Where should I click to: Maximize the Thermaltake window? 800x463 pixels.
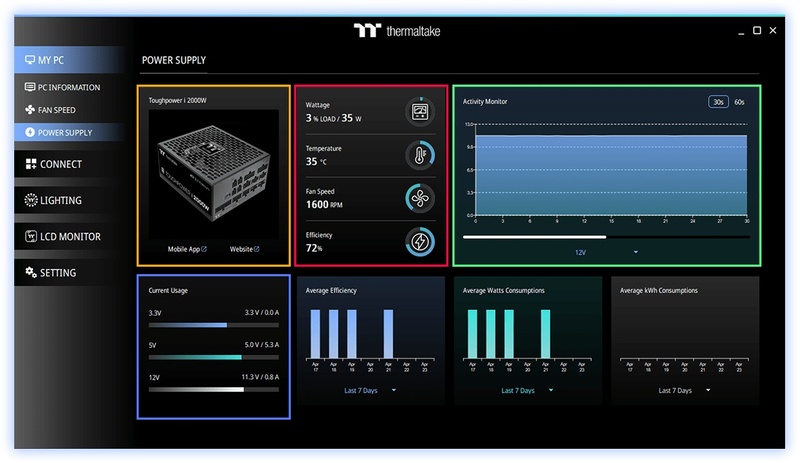click(757, 31)
